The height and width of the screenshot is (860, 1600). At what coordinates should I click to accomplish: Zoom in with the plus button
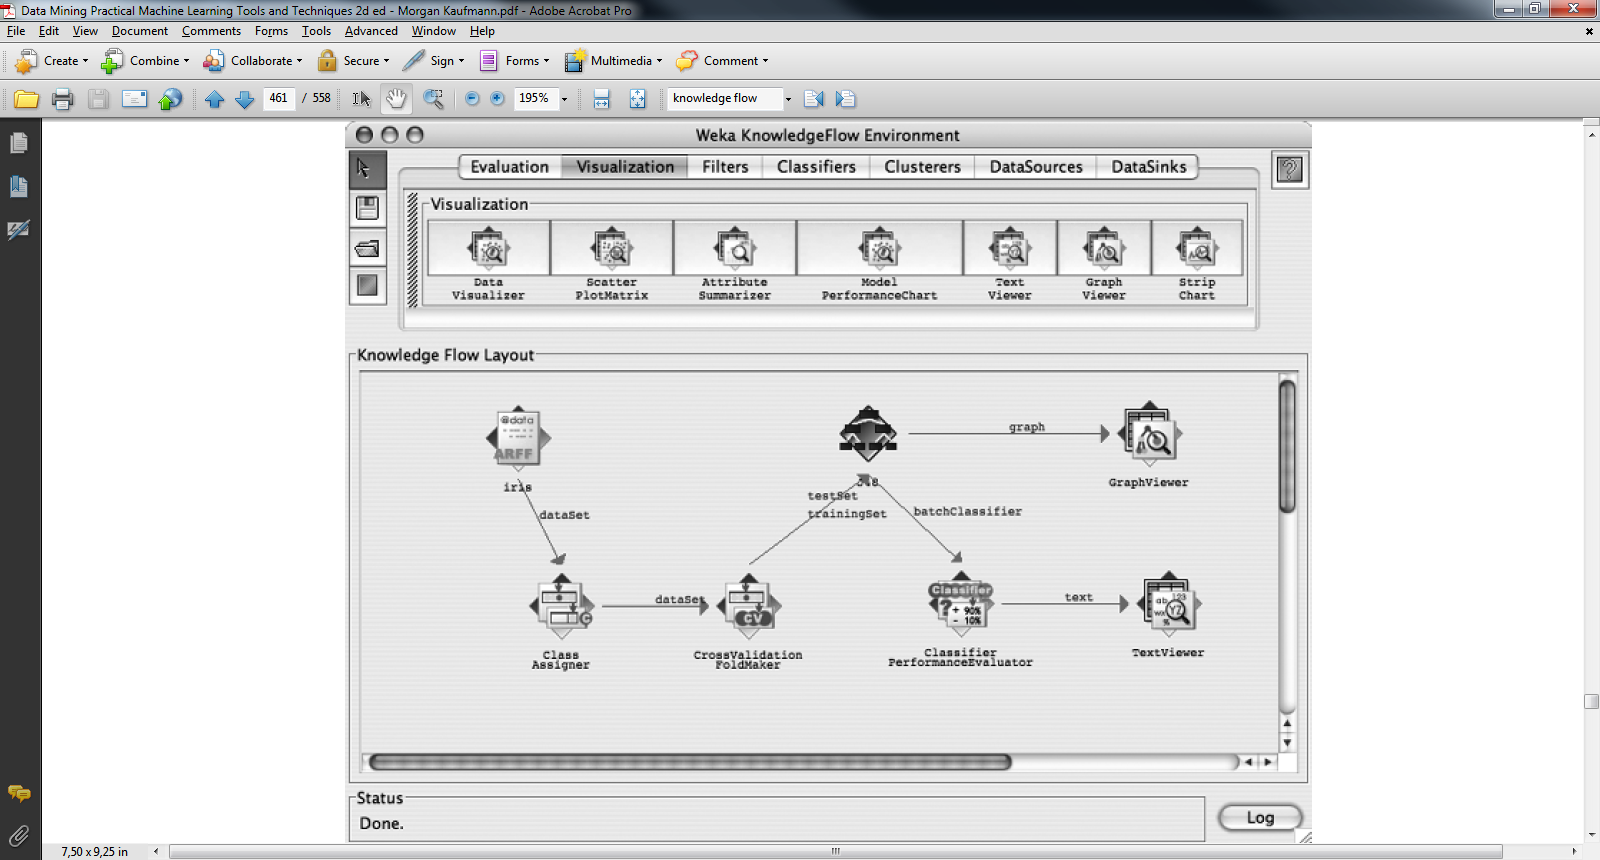pyautogui.click(x=497, y=98)
